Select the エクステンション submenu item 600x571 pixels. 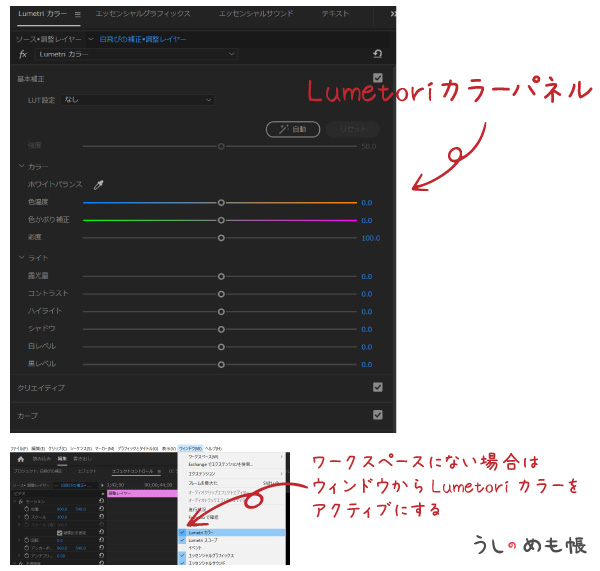coord(232,474)
